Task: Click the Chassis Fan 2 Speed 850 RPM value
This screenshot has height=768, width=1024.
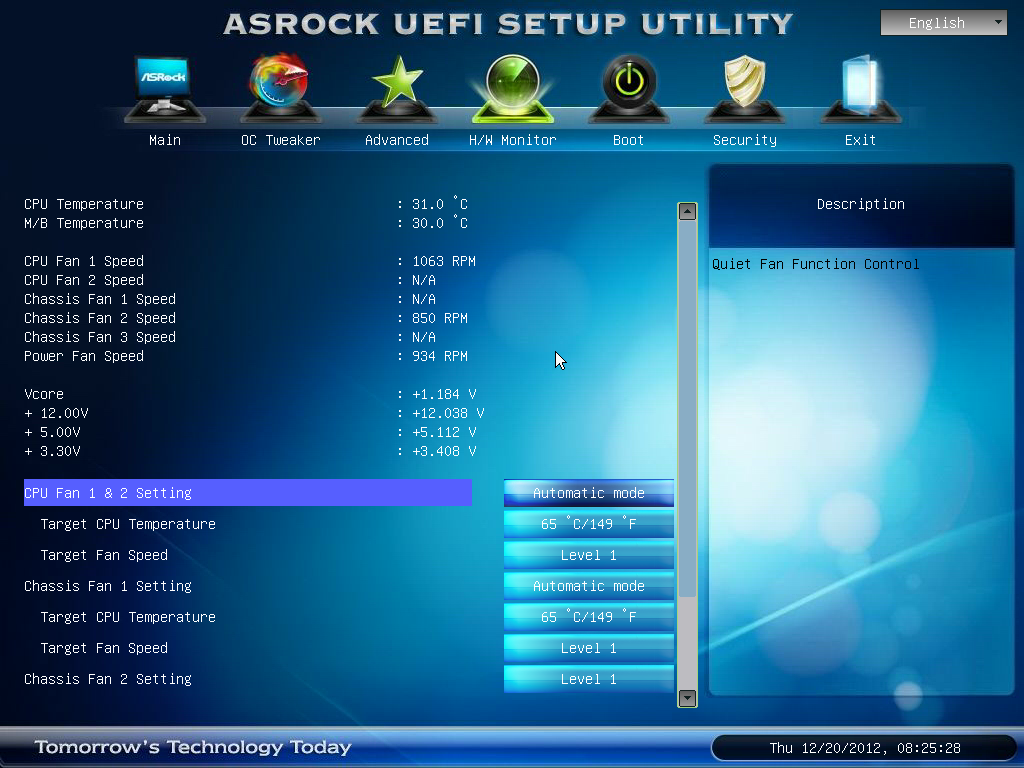Action: coord(440,318)
